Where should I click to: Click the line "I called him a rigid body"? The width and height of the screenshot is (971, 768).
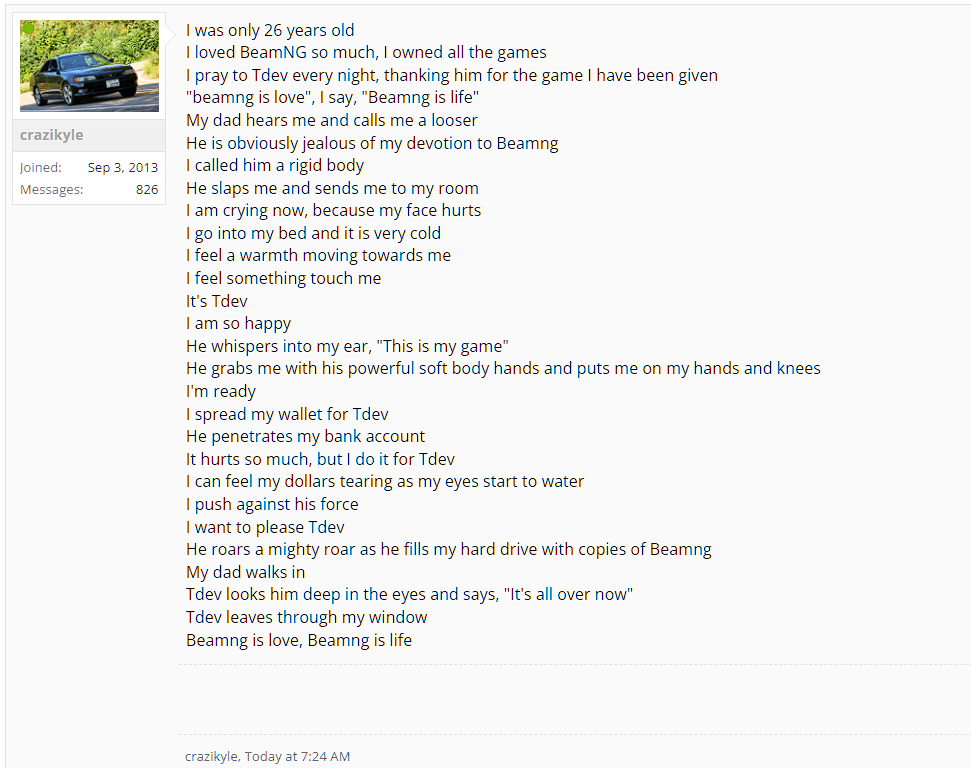(275, 165)
